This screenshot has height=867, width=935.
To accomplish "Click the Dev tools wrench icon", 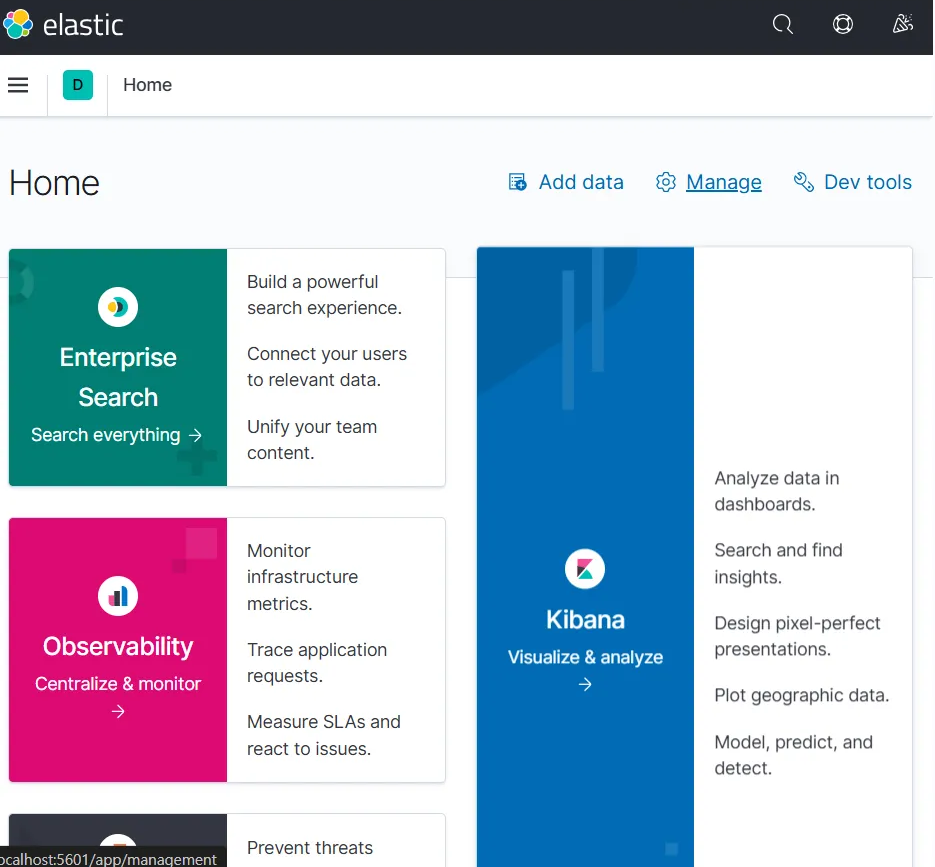I will [x=804, y=182].
